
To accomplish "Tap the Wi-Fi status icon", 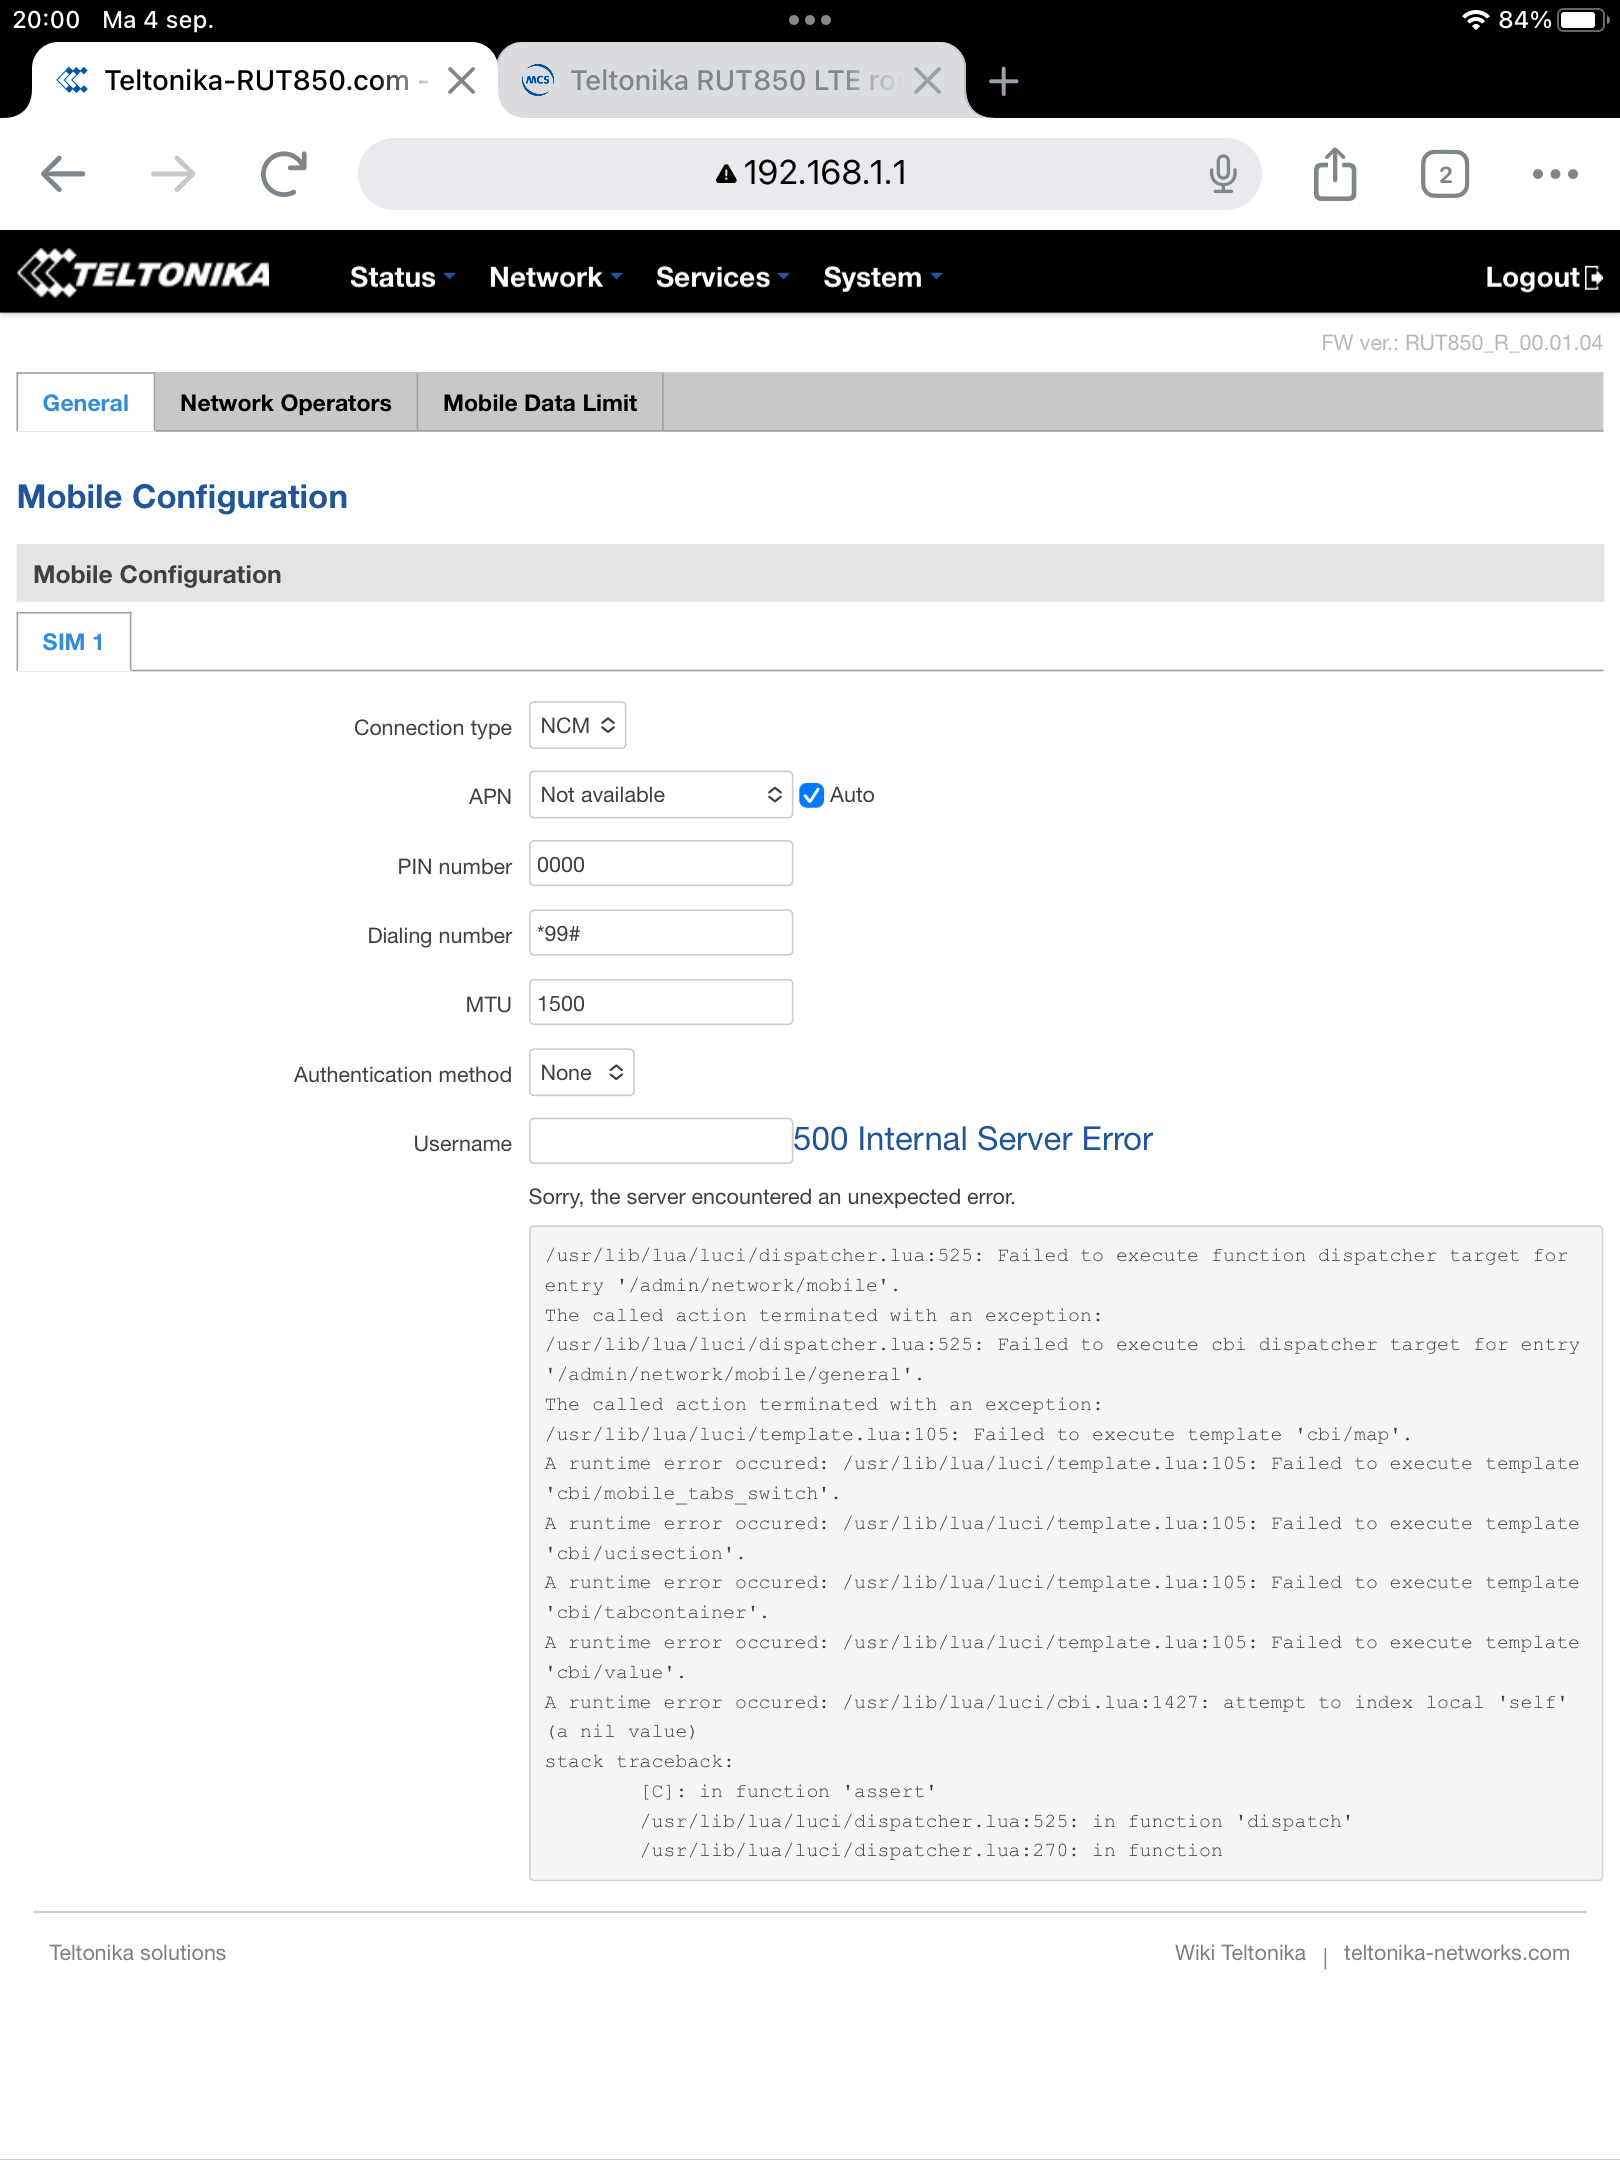I will [x=1475, y=20].
